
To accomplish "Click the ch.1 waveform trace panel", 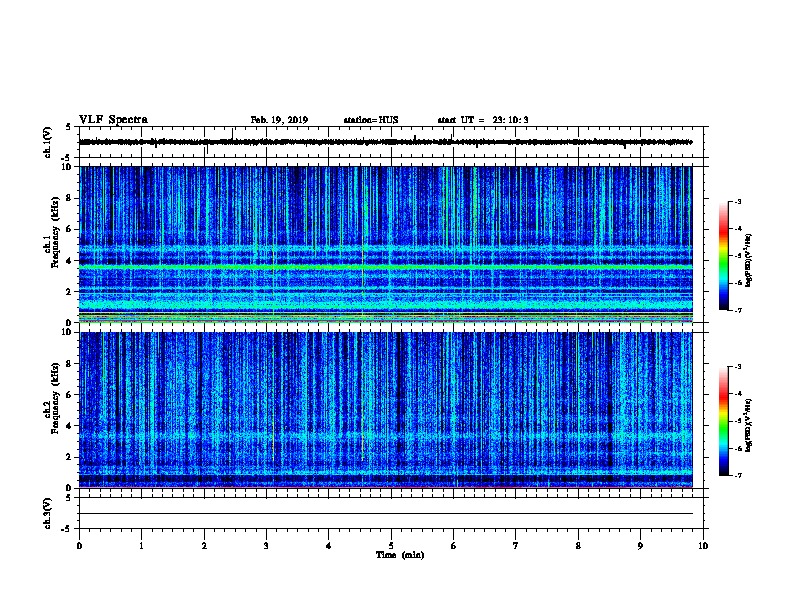I will (x=391, y=142).
